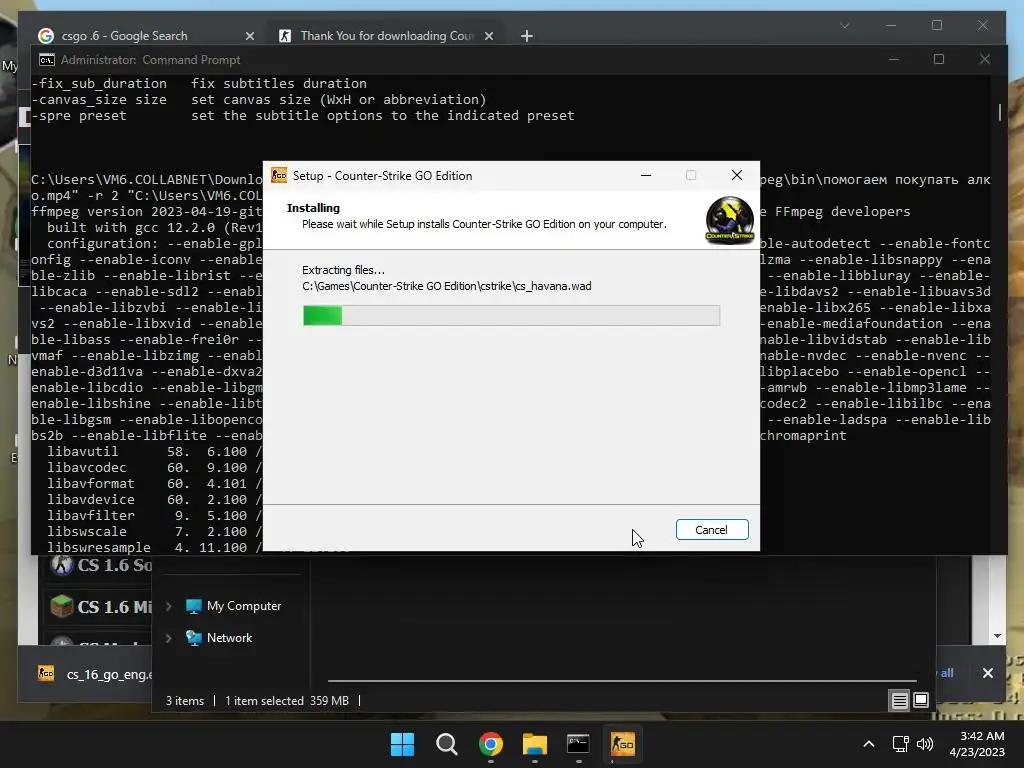This screenshot has height=768, width=1024.
Task: Click the Command Prompt vertical scrollbar thumb
Action: (1000, 112)
